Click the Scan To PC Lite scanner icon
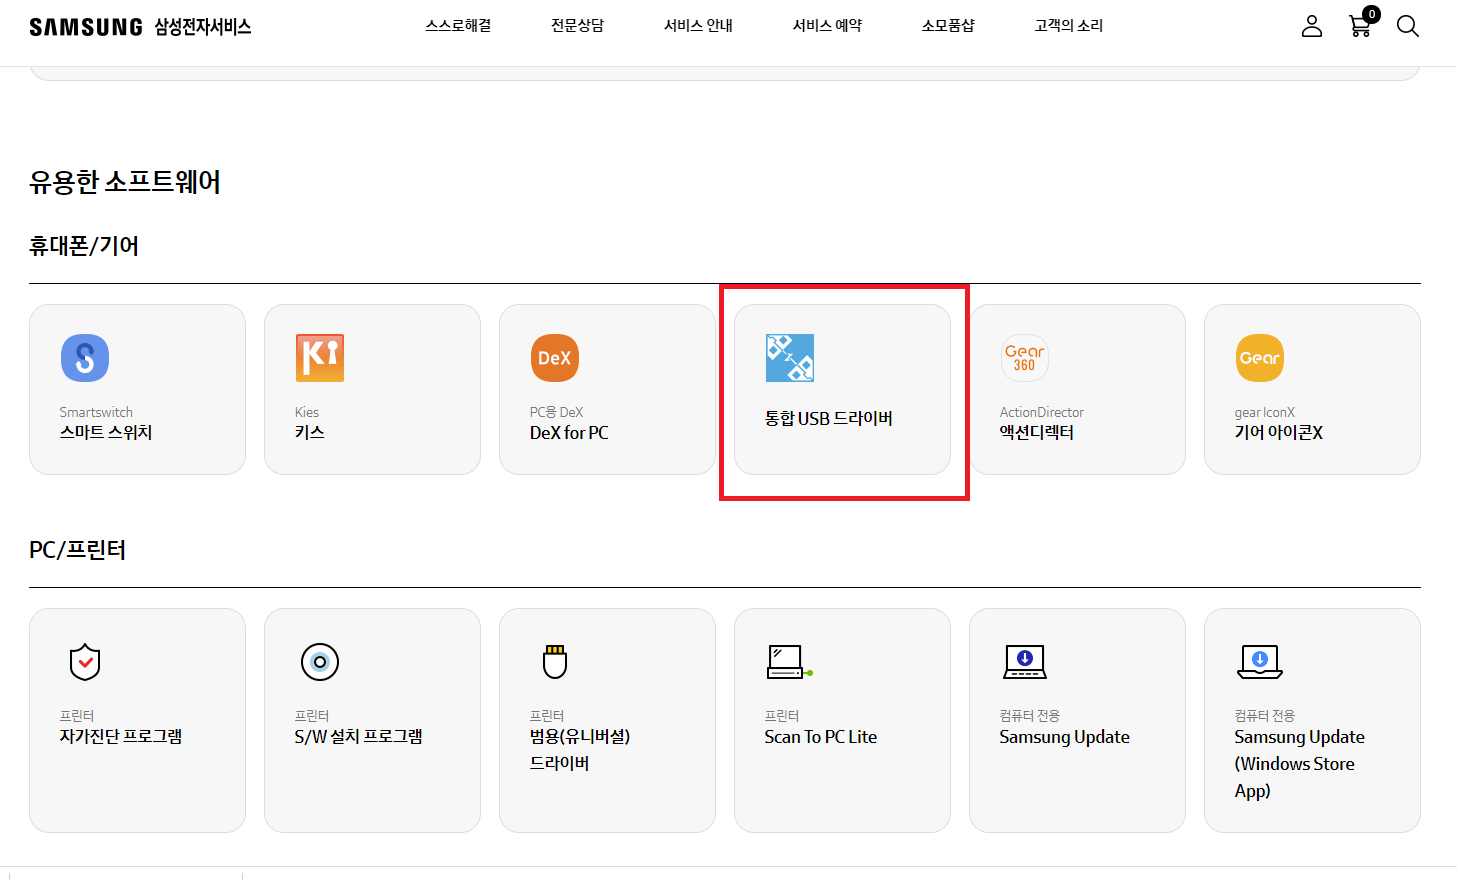This screenshot has height=880, width=1457. 790,662
